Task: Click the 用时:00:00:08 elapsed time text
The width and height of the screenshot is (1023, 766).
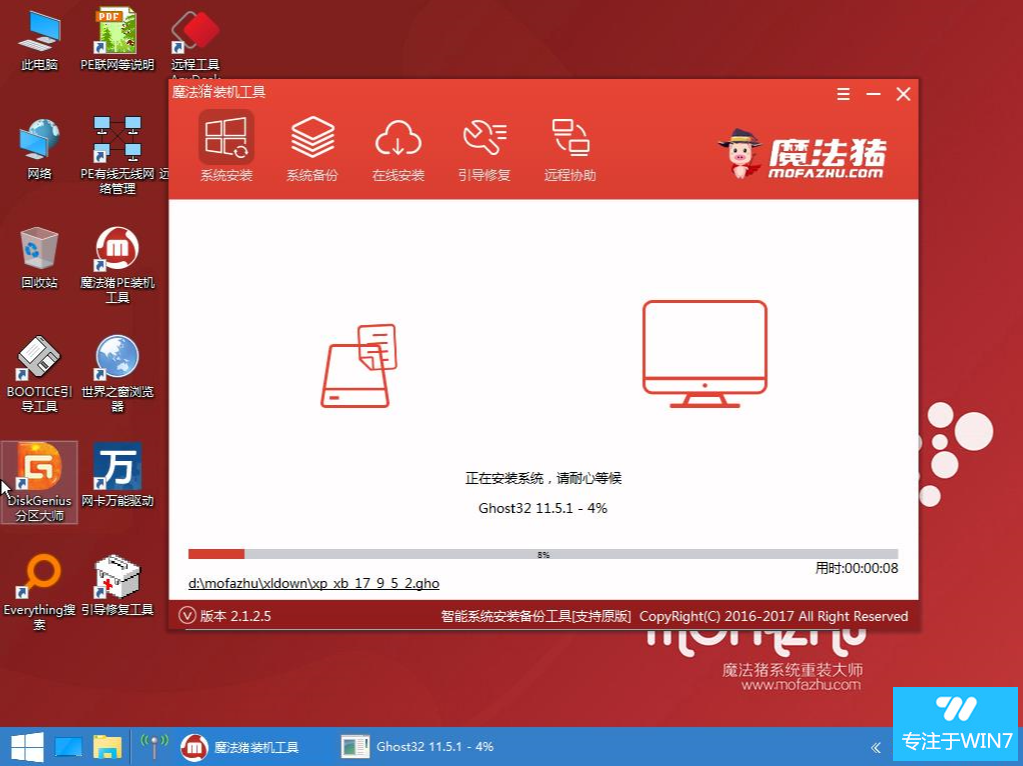Action: coord(856,568)
